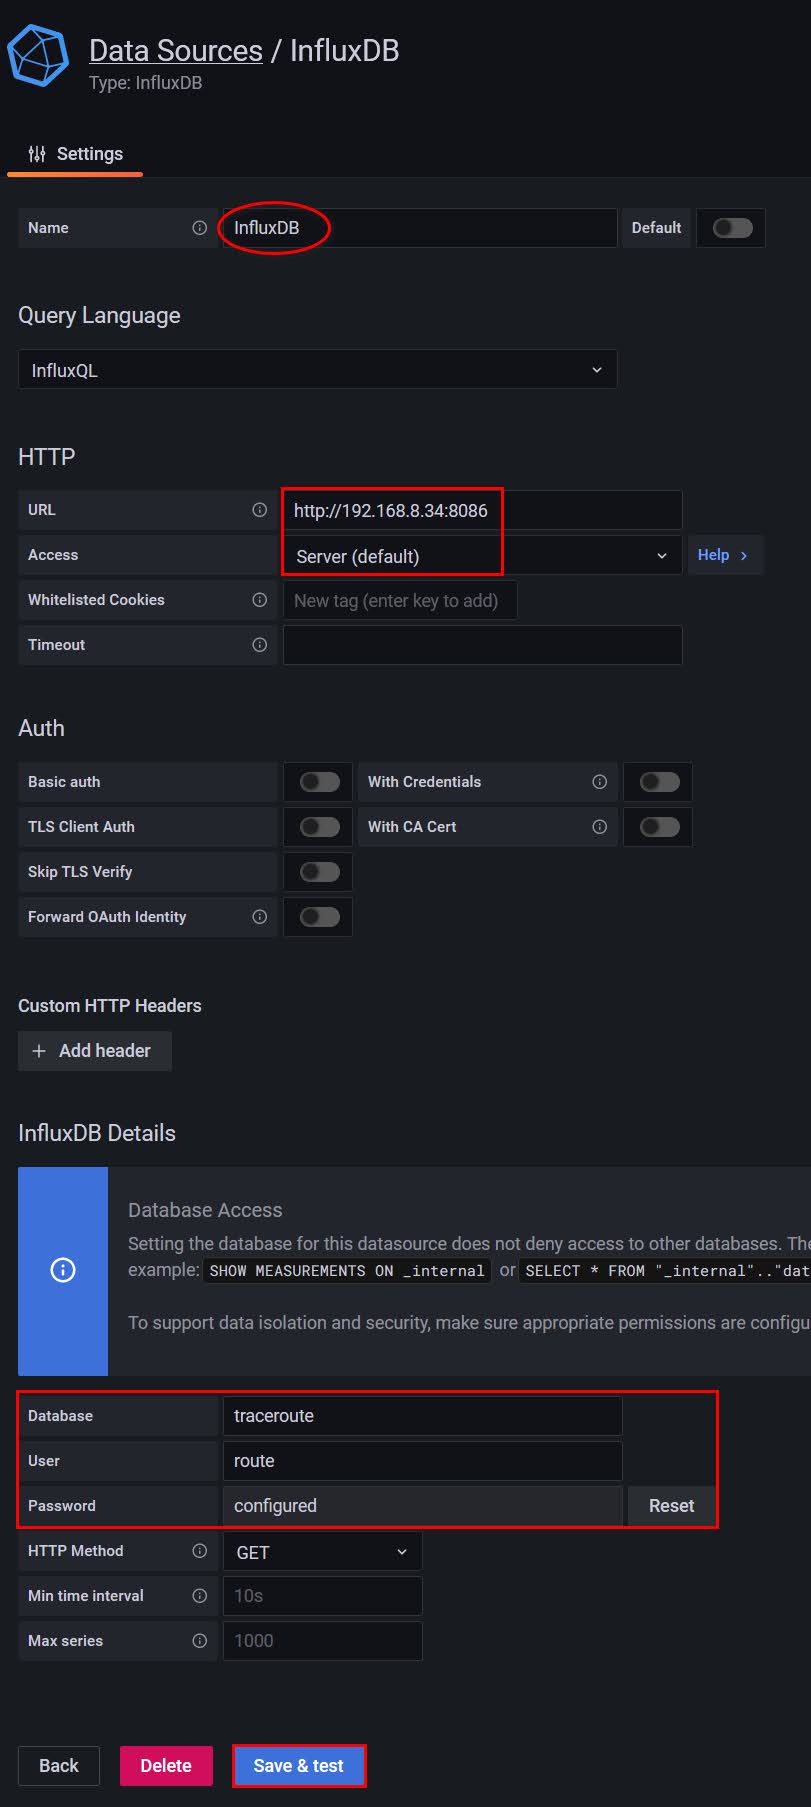Enable the Basic auth switch

click(x=320, y=782)
